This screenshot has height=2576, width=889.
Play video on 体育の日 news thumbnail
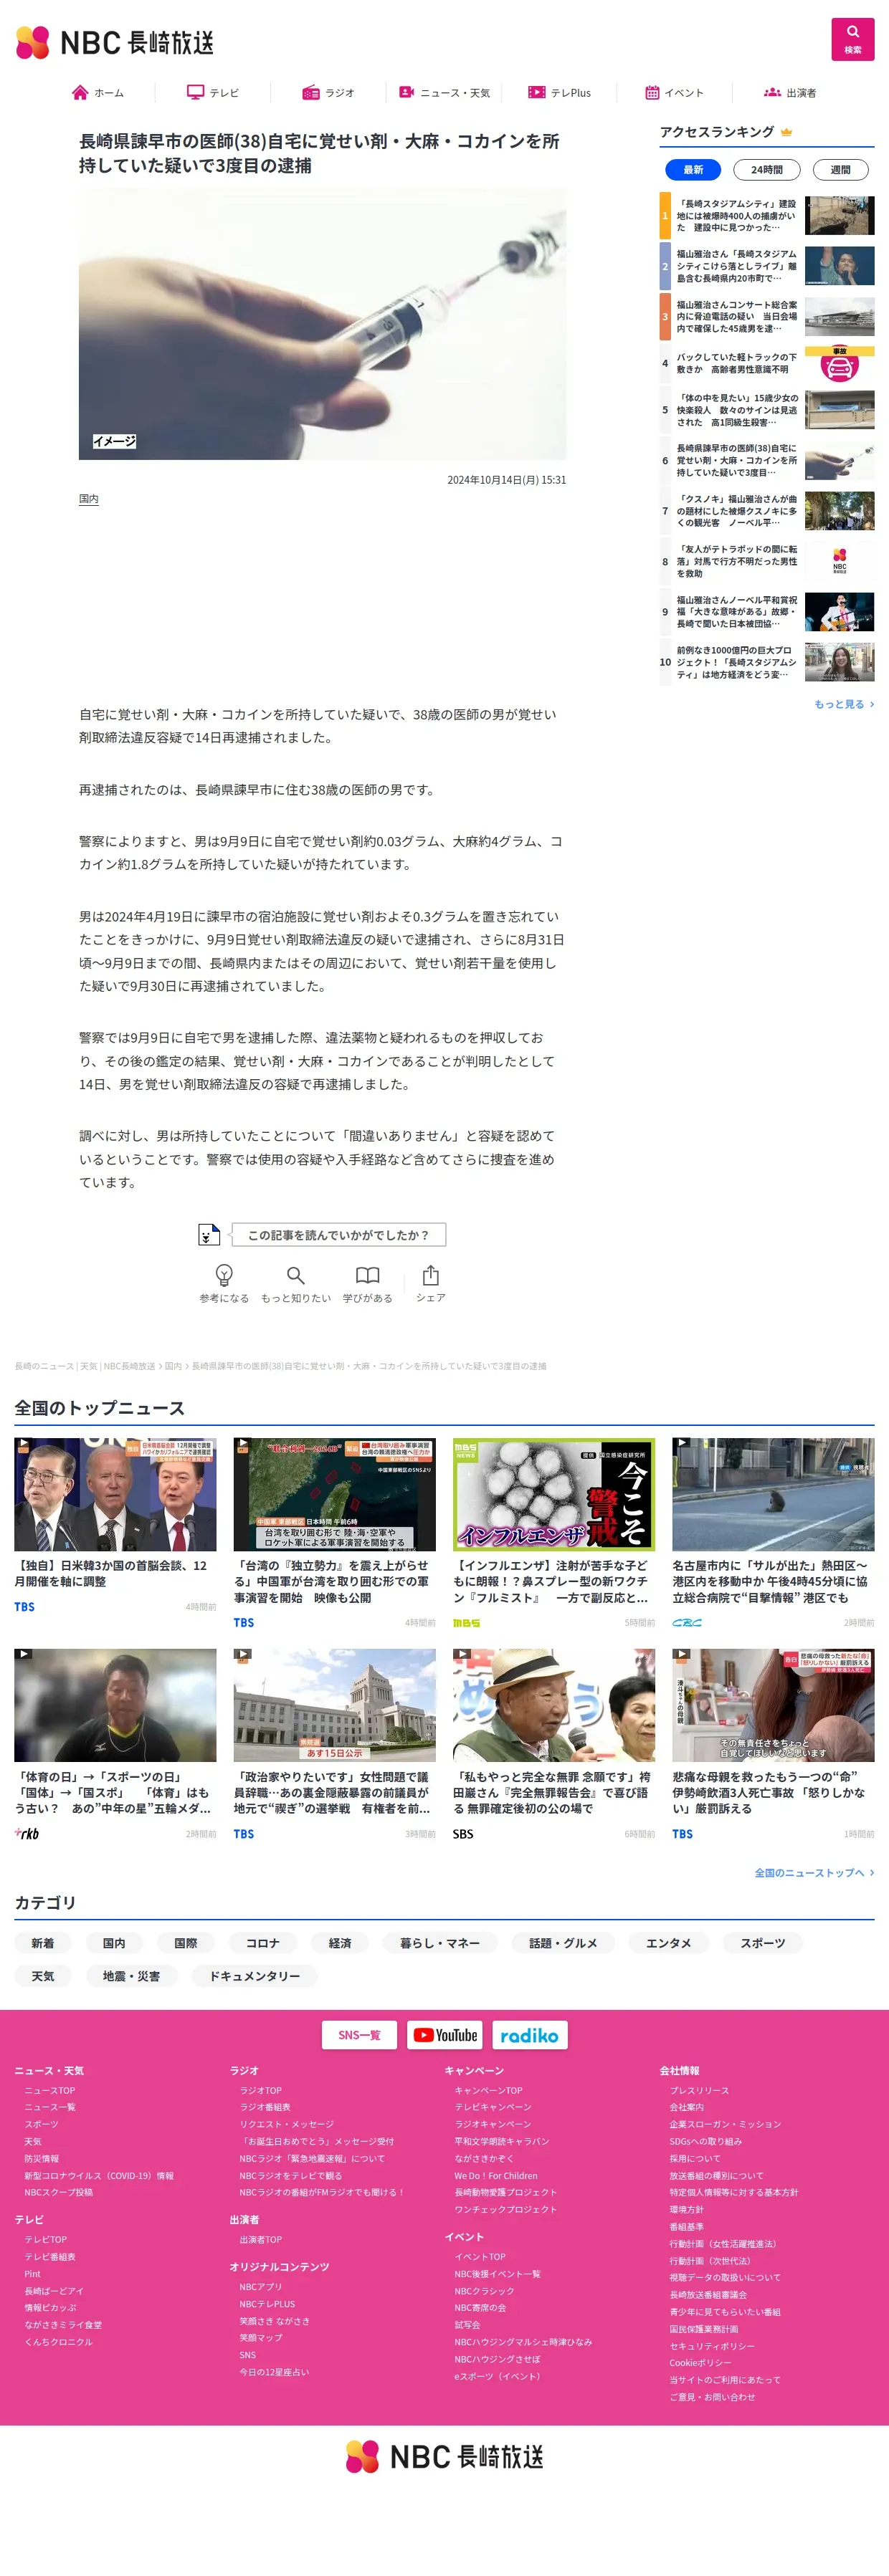coord(115,1705)
